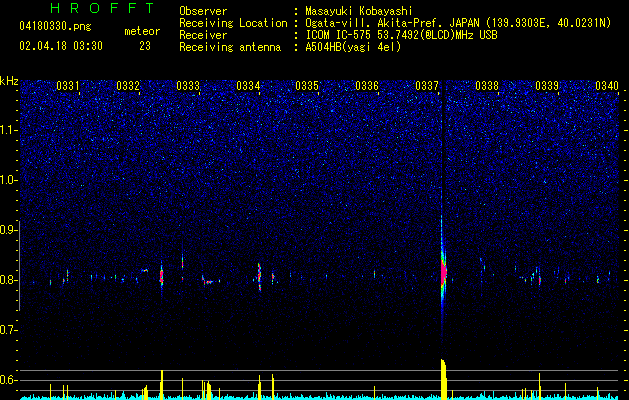Click the date stamp 02.04.18 03:30
629x400 pixels.
click(x=61, y=46)
